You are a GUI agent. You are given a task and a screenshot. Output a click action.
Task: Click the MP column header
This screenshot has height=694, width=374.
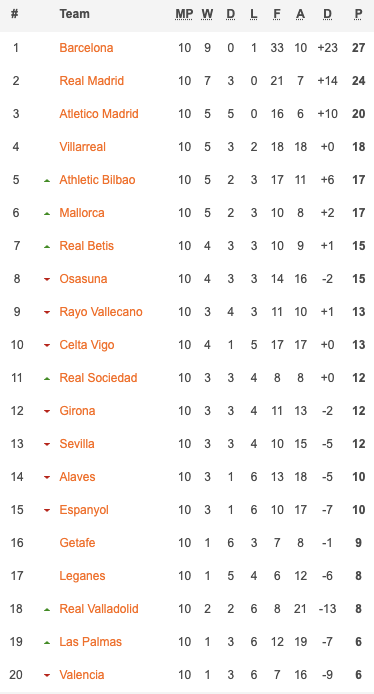[x=184, y=14]
